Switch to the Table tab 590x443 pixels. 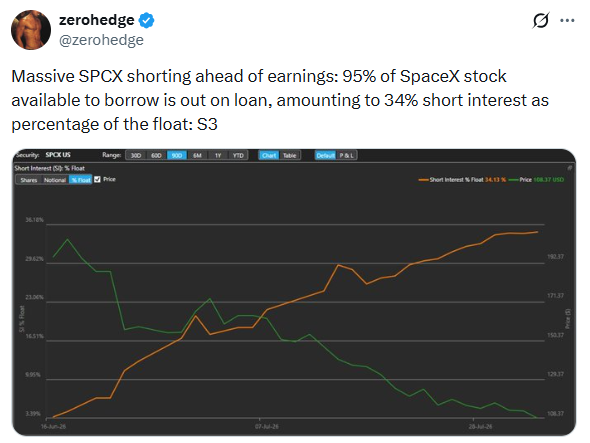289,155
